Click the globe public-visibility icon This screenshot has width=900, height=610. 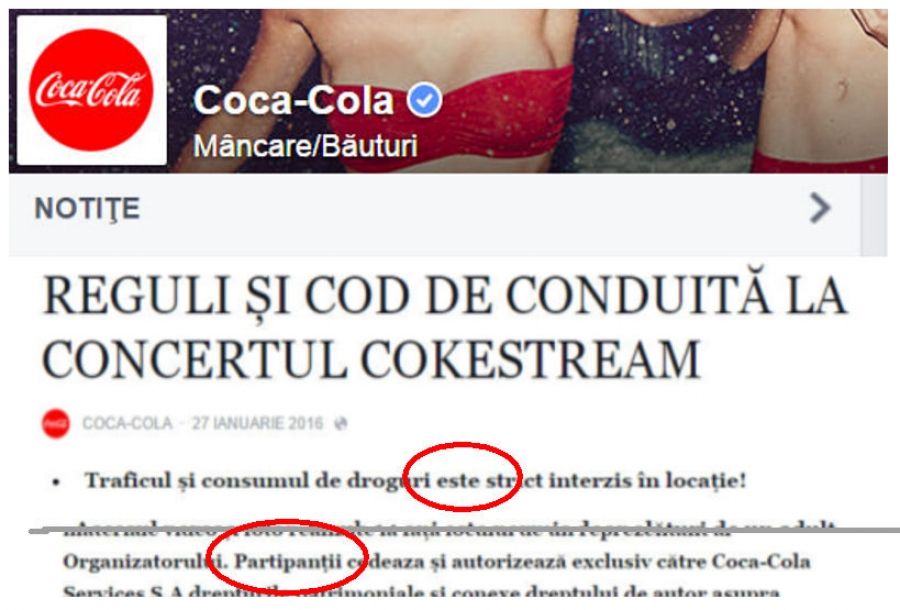341,423
